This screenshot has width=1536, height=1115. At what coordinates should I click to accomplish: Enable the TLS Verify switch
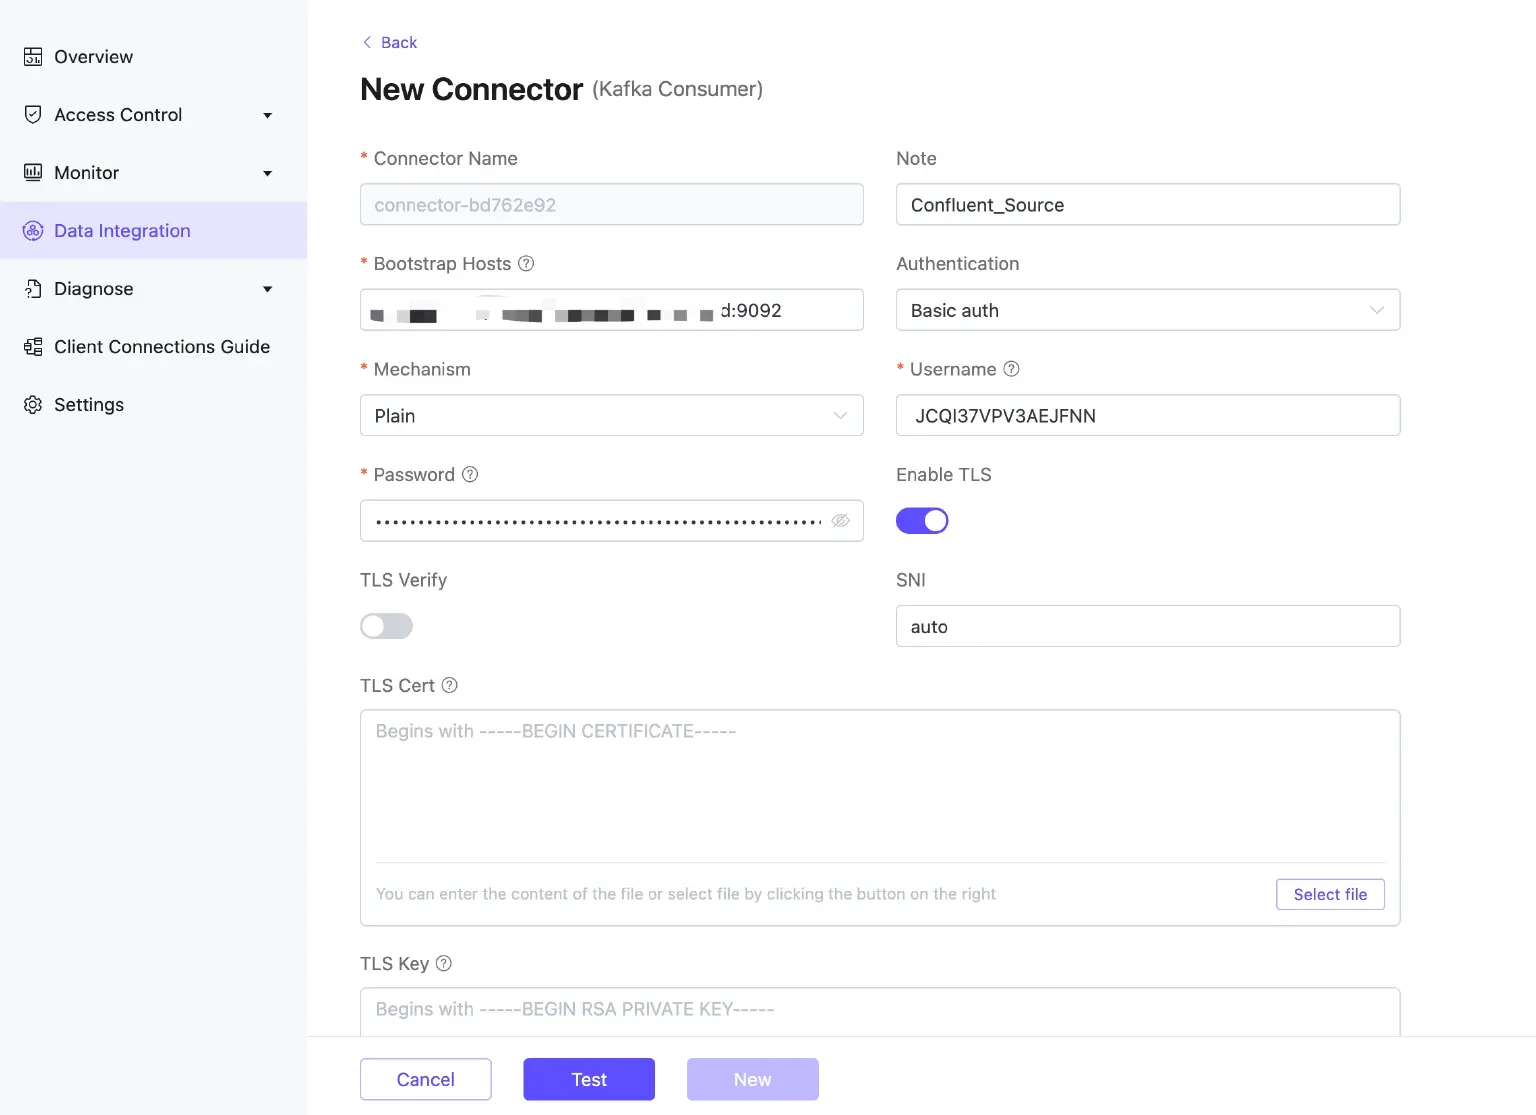click(386, 625)
